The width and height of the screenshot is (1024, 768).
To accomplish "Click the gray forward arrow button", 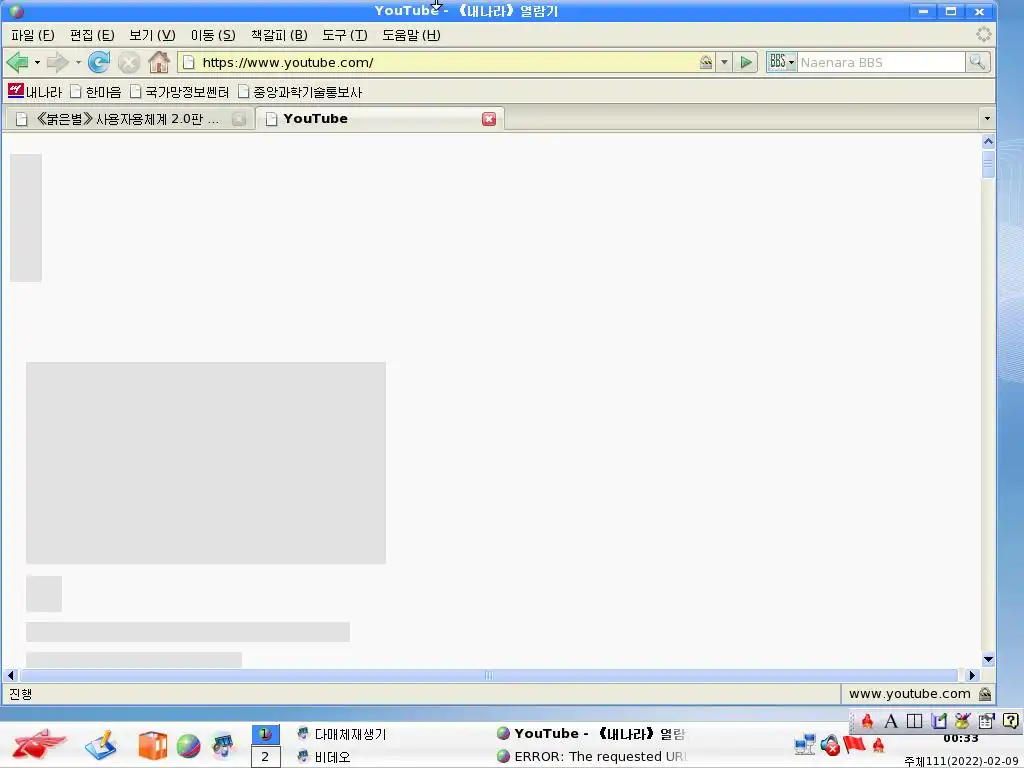I will (57, 62).
